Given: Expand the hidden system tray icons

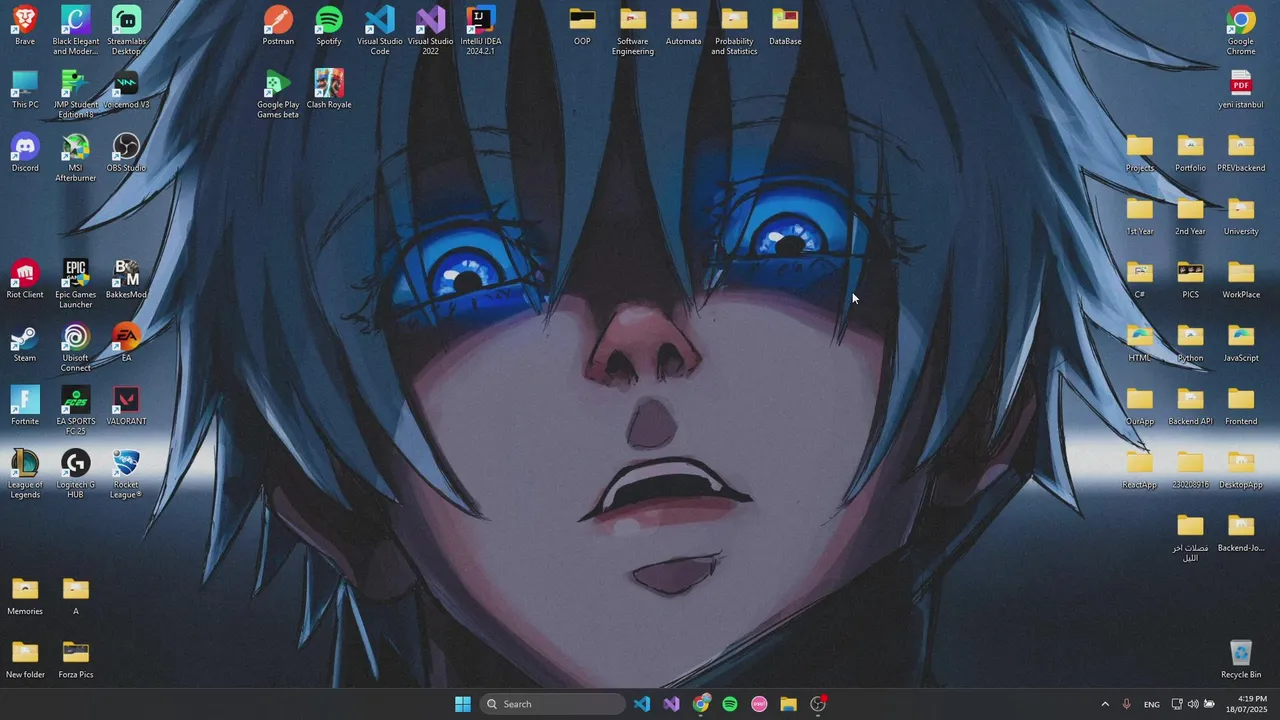Looking at the screenshot, I should [1105, 704].
